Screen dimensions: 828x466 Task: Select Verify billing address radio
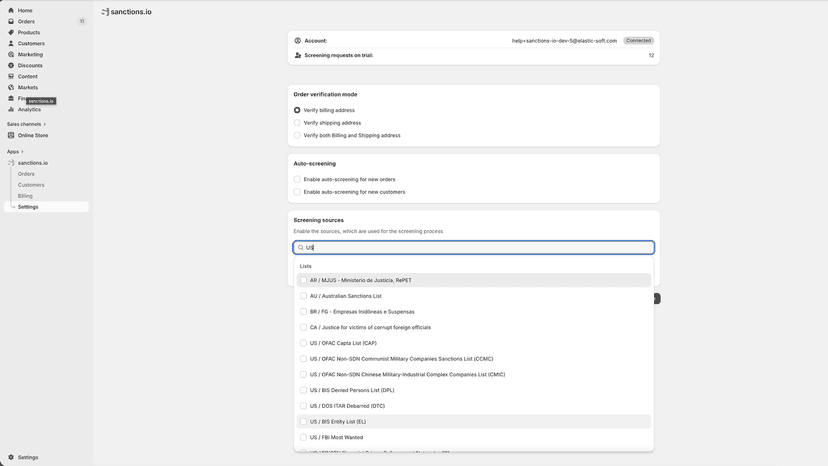(x=297, y=110)
